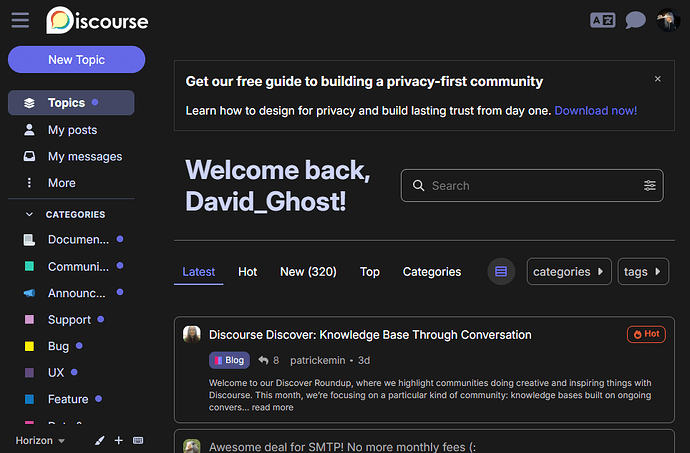Screen dimensions: 690x453
Task: Click the New Topic button
Action: (77, 59)
